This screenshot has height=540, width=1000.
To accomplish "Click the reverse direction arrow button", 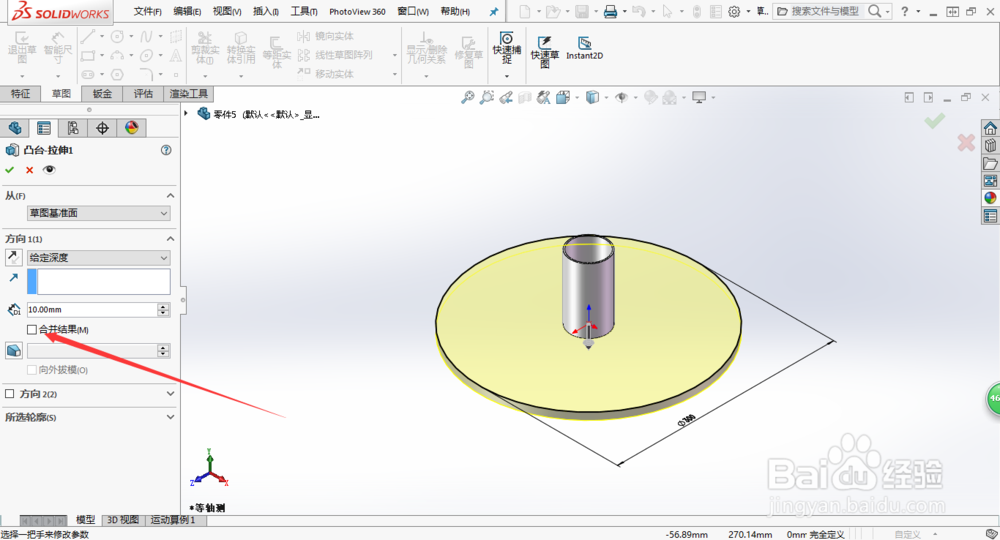I will click(x=13, y=258).
